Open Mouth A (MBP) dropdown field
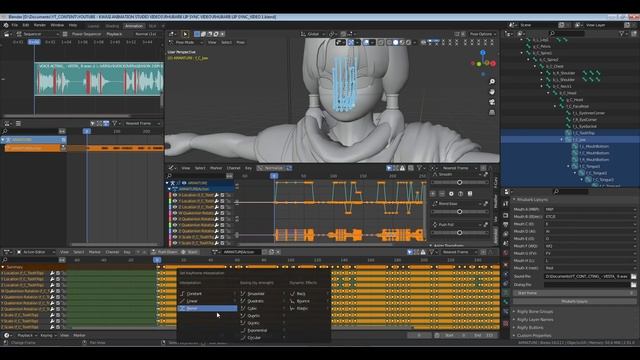This screenshot has height=360, width=640. tap(590, 209)
